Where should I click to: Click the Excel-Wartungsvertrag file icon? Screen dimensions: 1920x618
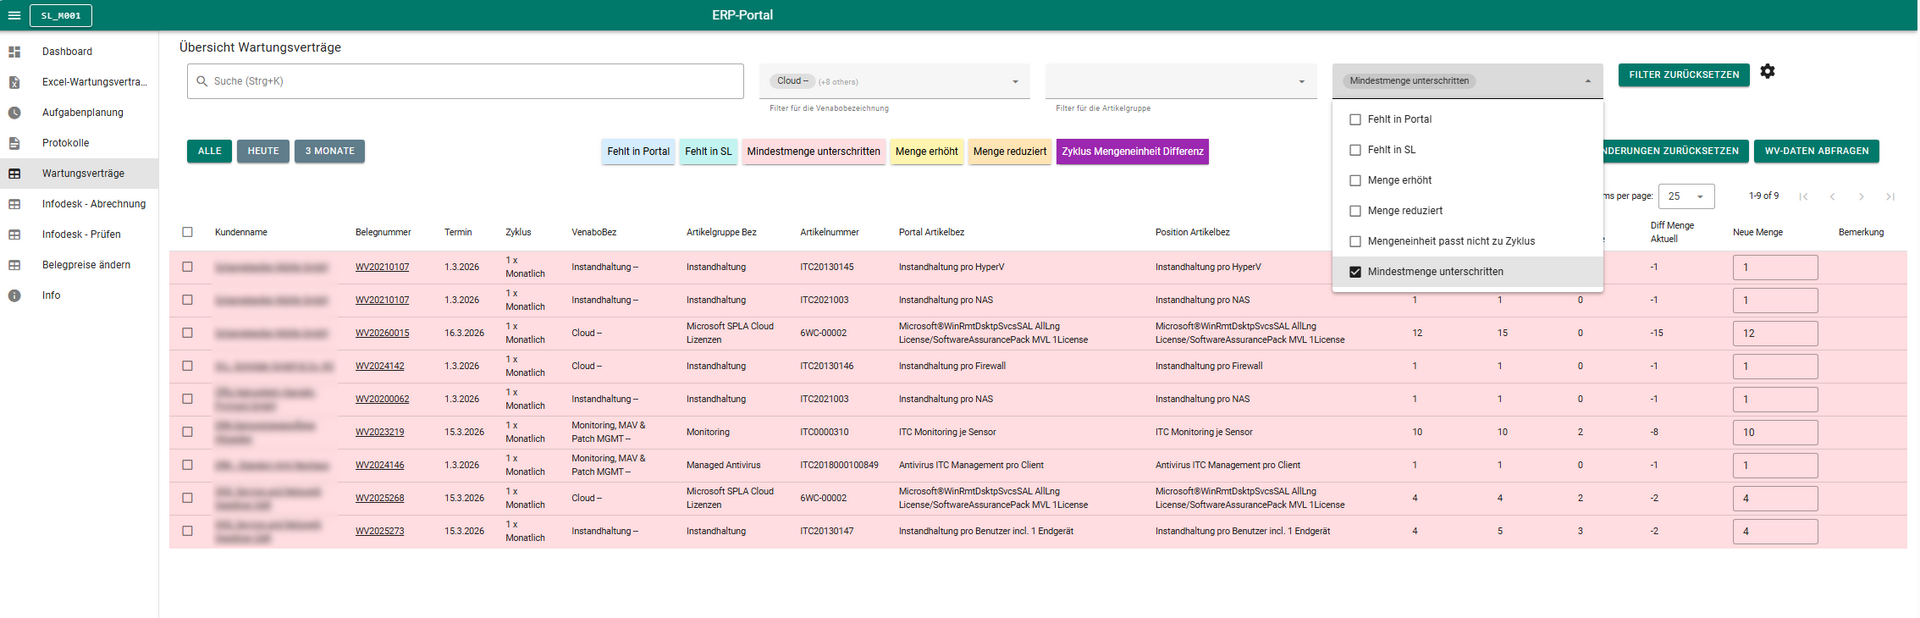(14, 82)
